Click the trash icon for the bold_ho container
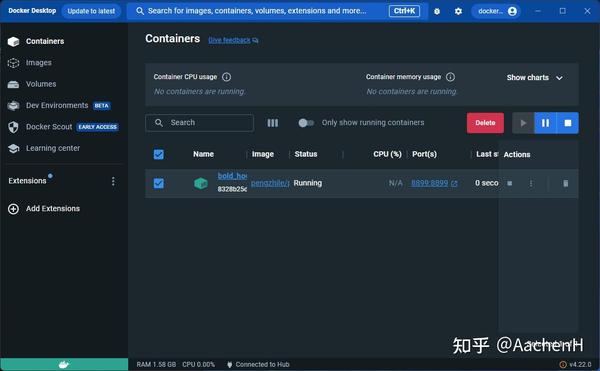This screenshot has width=600, height=371. click(565, 184)
